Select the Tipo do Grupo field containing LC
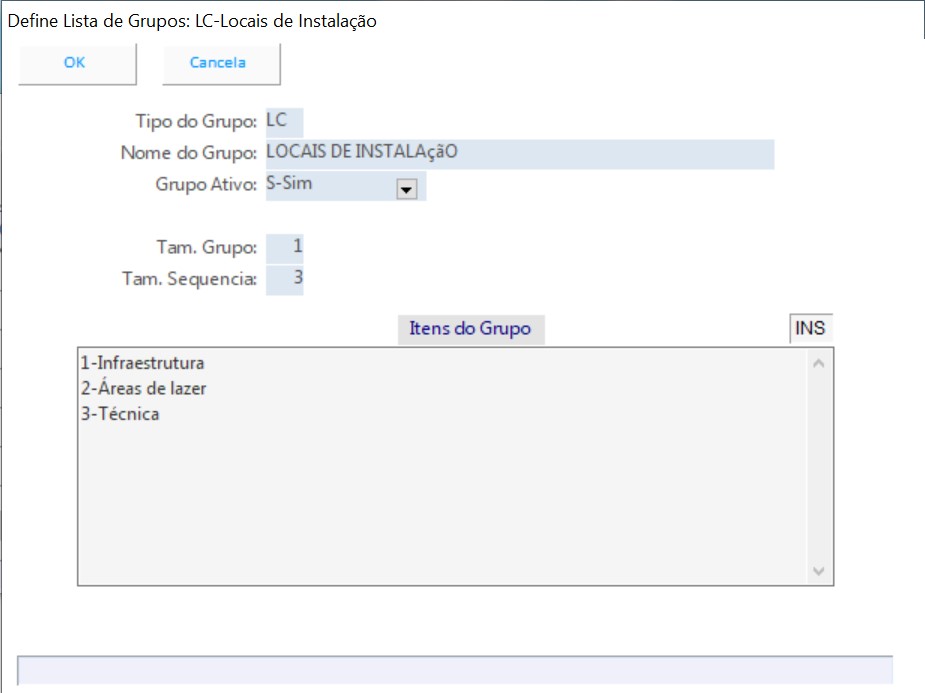The height and width of the screenshot is (693, 925). tap(284, 122)
